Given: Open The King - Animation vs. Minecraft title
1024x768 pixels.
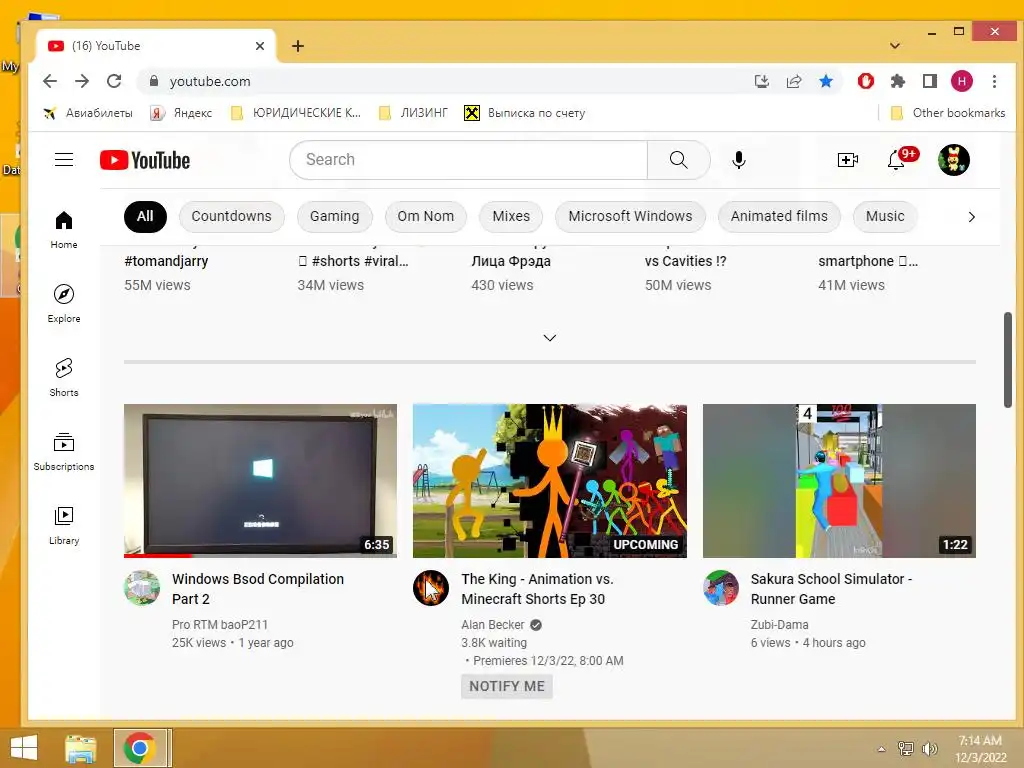Looking at the screenshot, I should [537, 589].
